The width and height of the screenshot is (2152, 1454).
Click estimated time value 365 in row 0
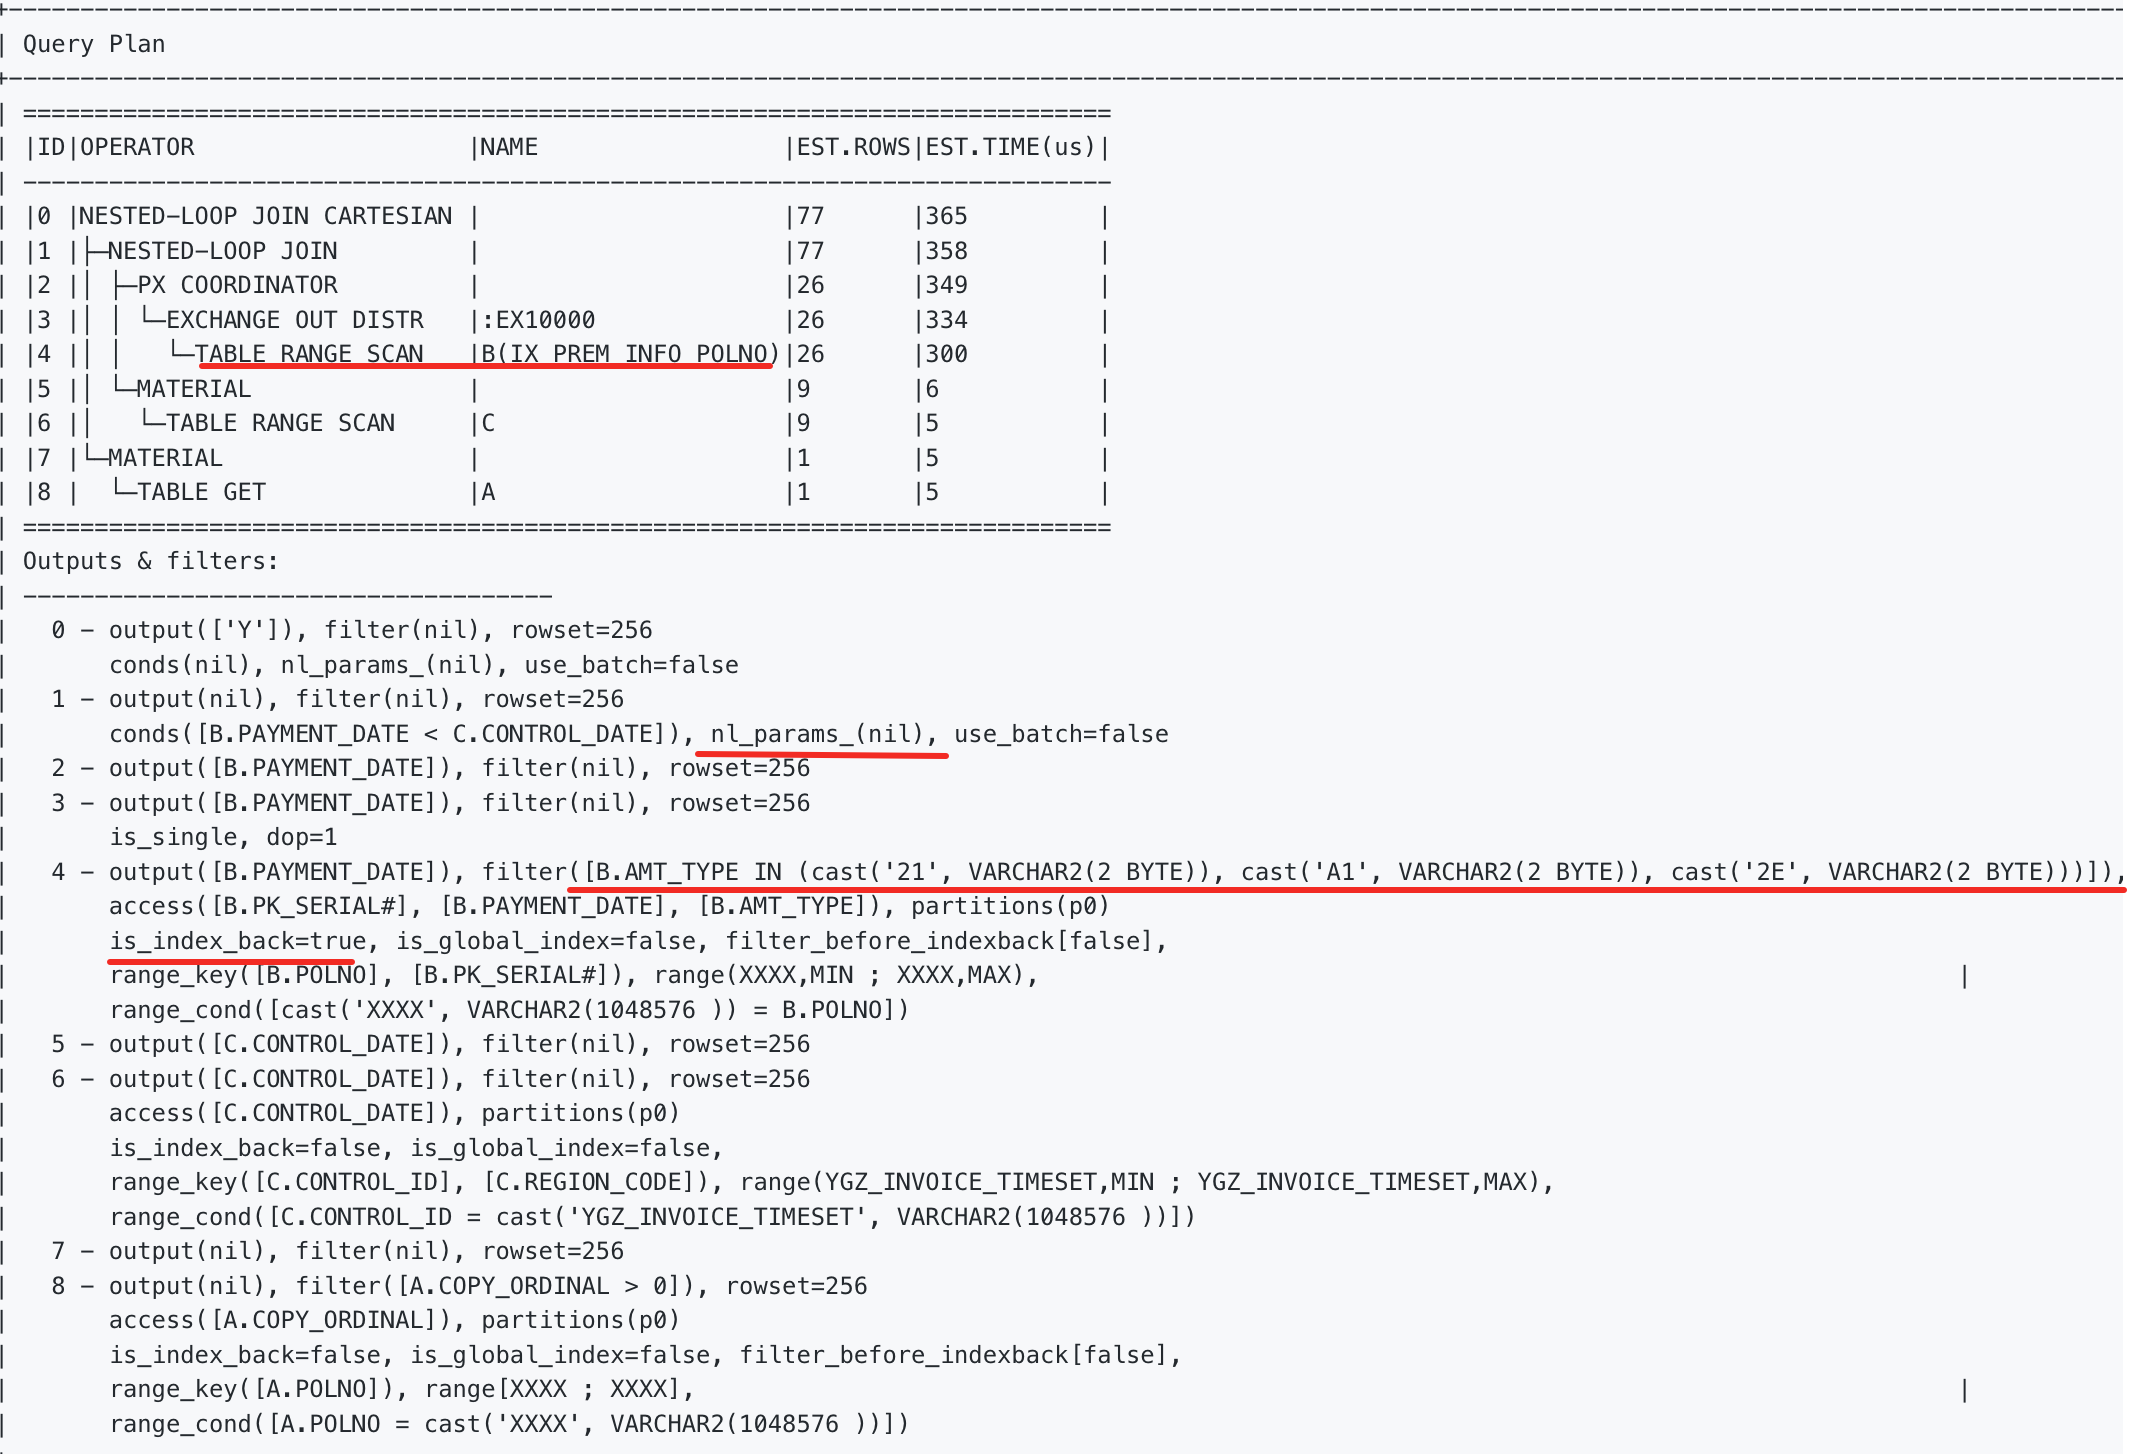click(x=946, y=216)
